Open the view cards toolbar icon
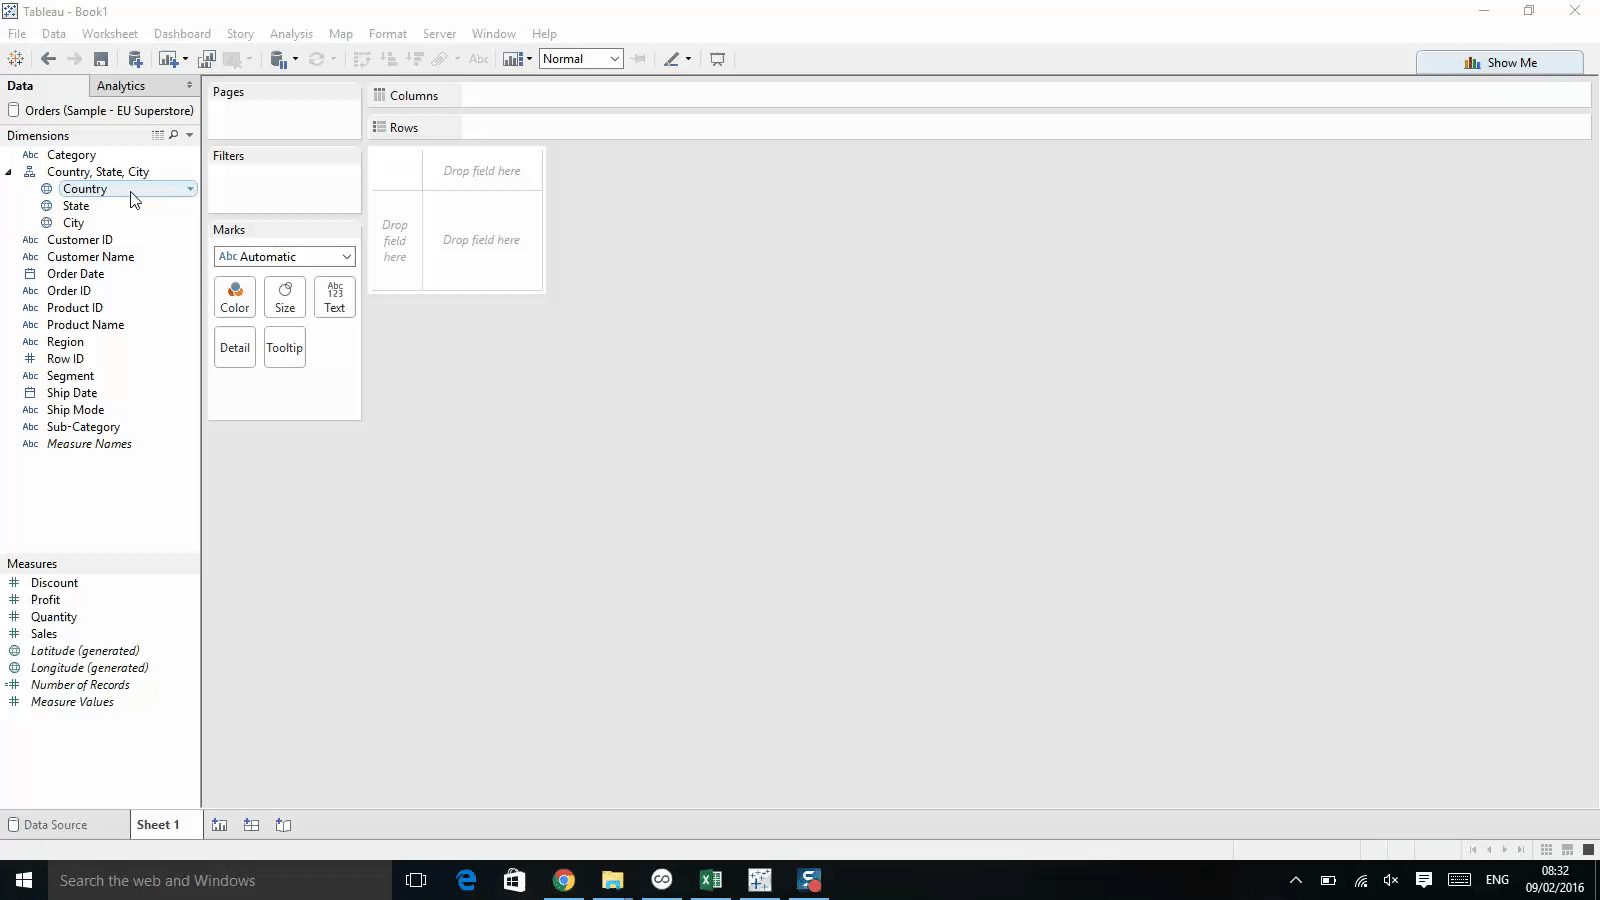This screenshot has width=1600, height=900. pos(513,59)
